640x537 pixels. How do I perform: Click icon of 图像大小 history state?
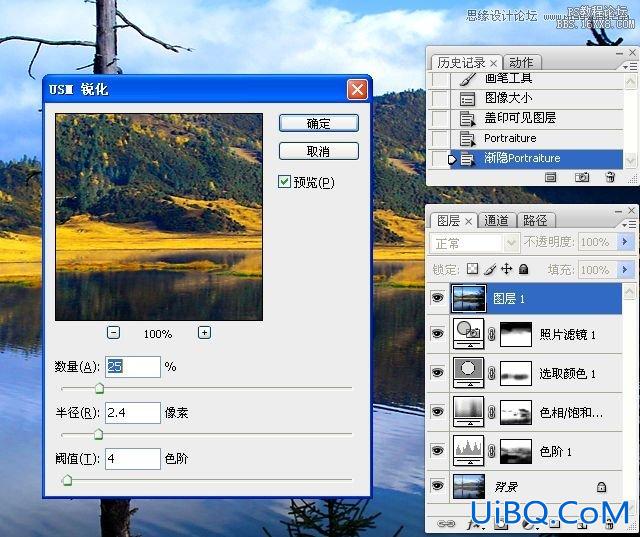467,99
